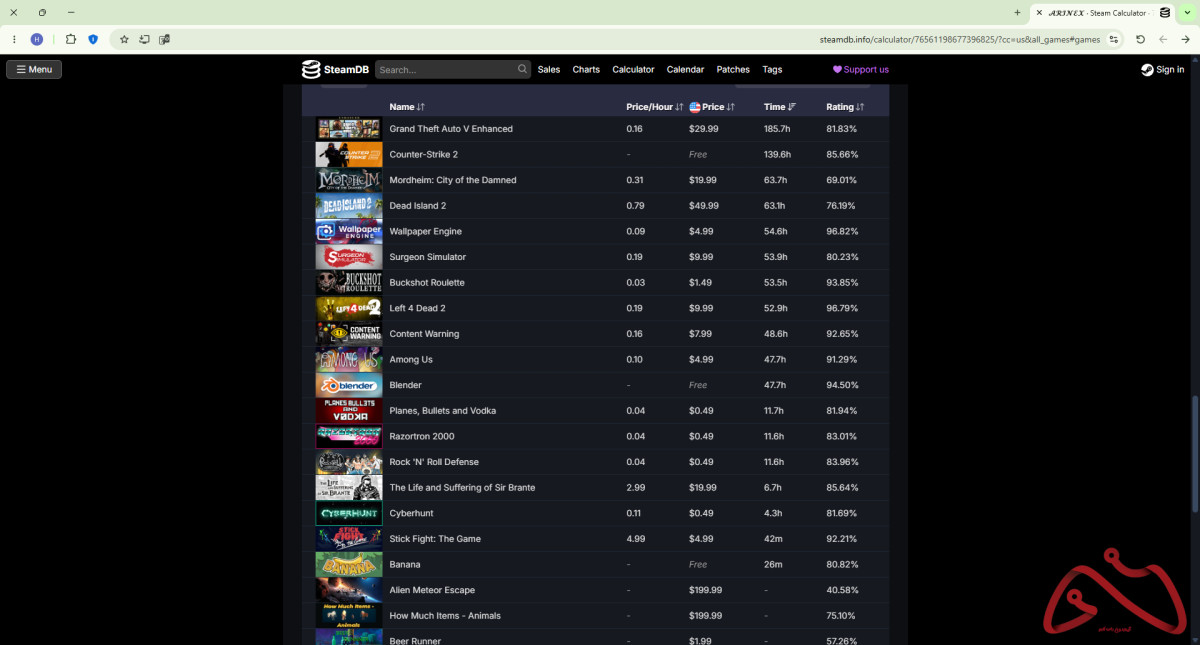The image size is (1200, 645).
Task: Open the tab search chevron
Action: (1187, 13)
